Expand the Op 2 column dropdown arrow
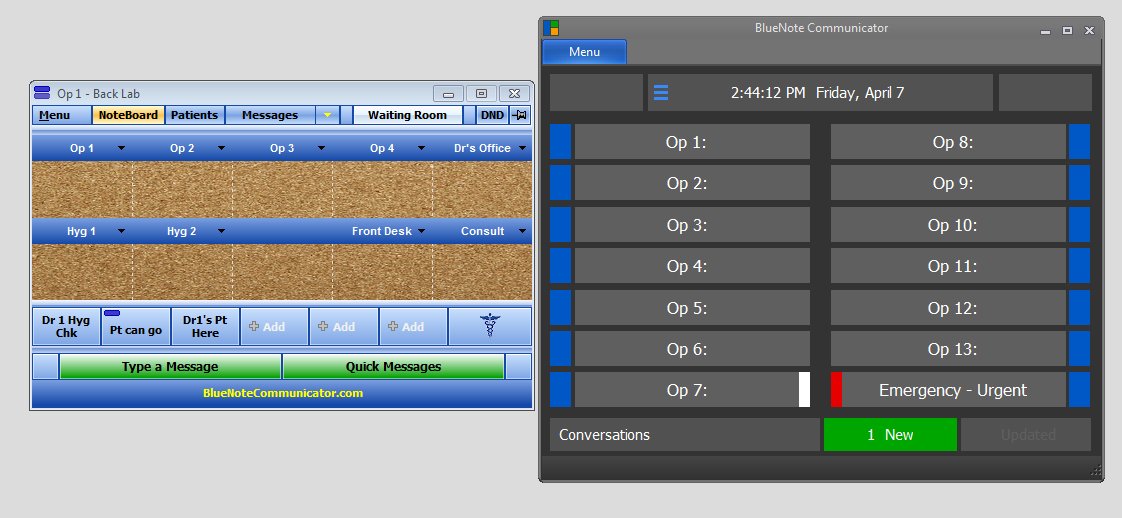The height and width of the screenshot is (518, 1122). [221, 148]
